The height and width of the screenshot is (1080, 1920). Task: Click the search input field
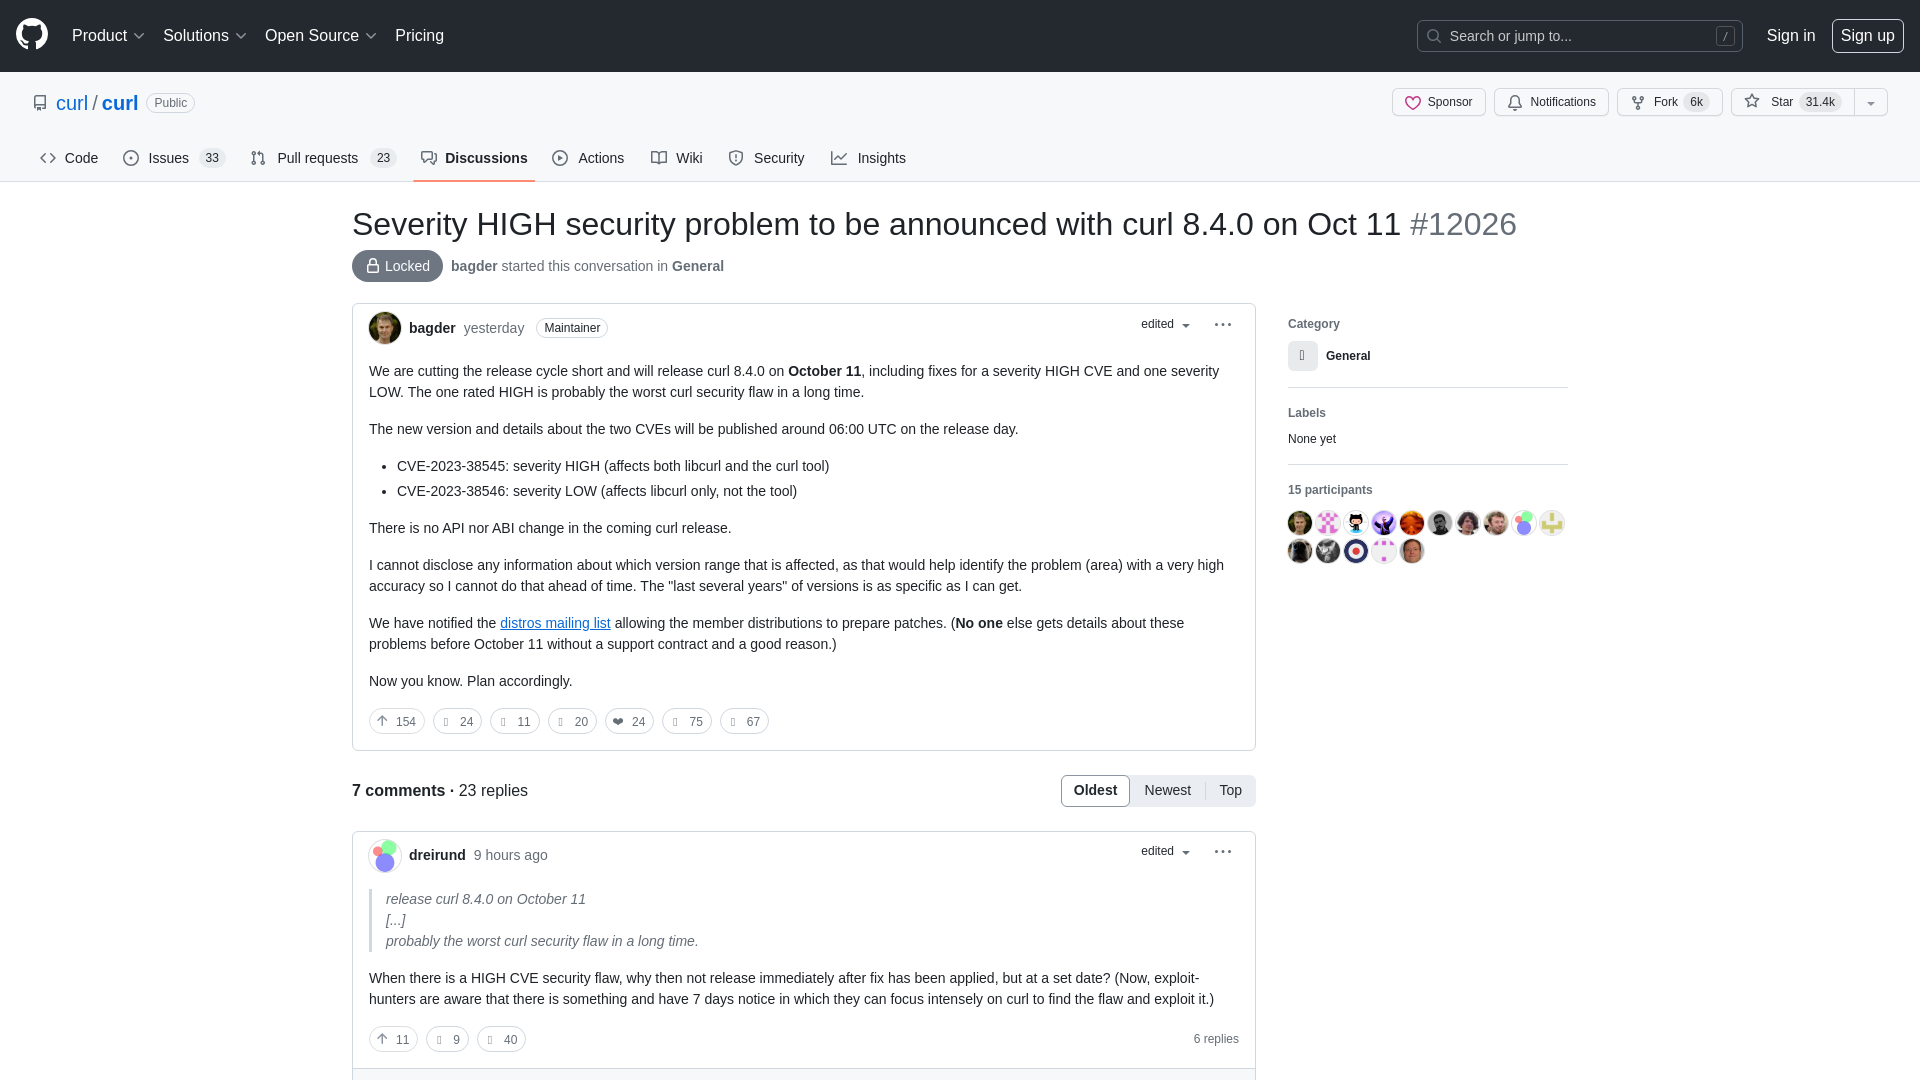coord(1580,36)
